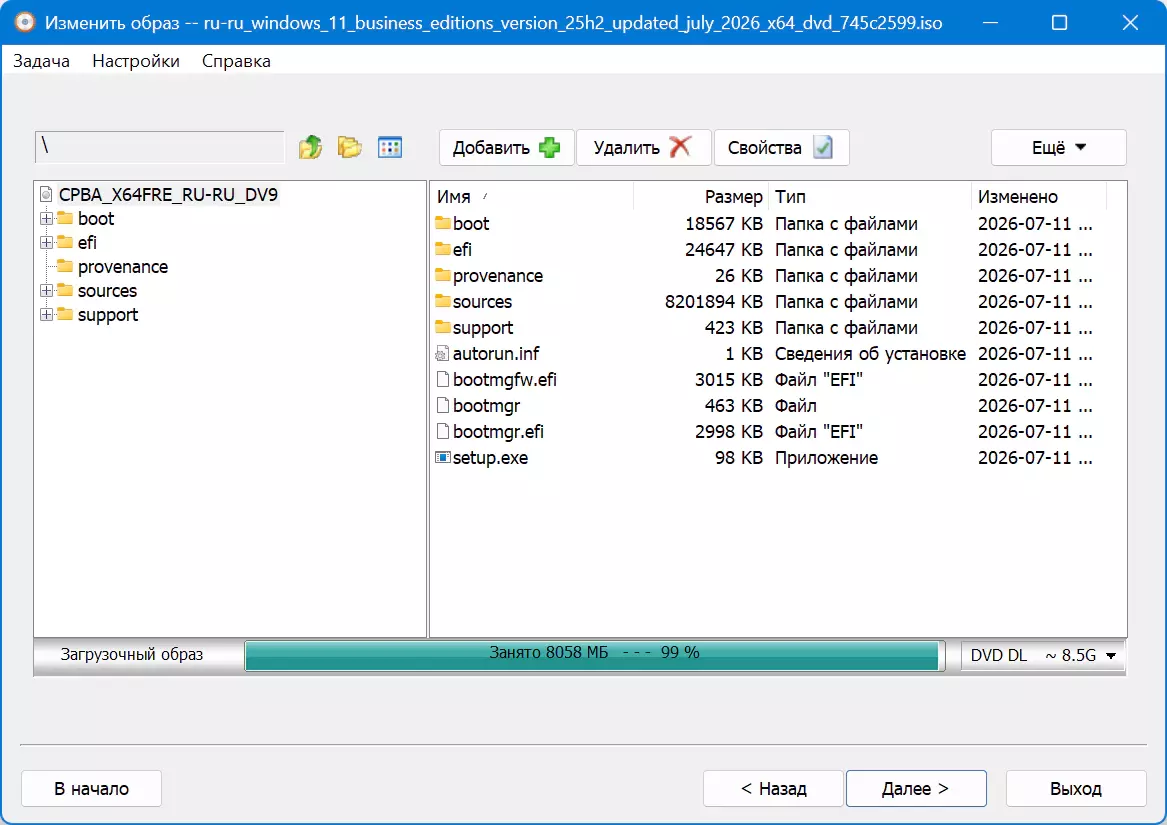This screenshot has height=825, width=1167.
Task: Expand the sources folder in tree
Action: (46, 290)
